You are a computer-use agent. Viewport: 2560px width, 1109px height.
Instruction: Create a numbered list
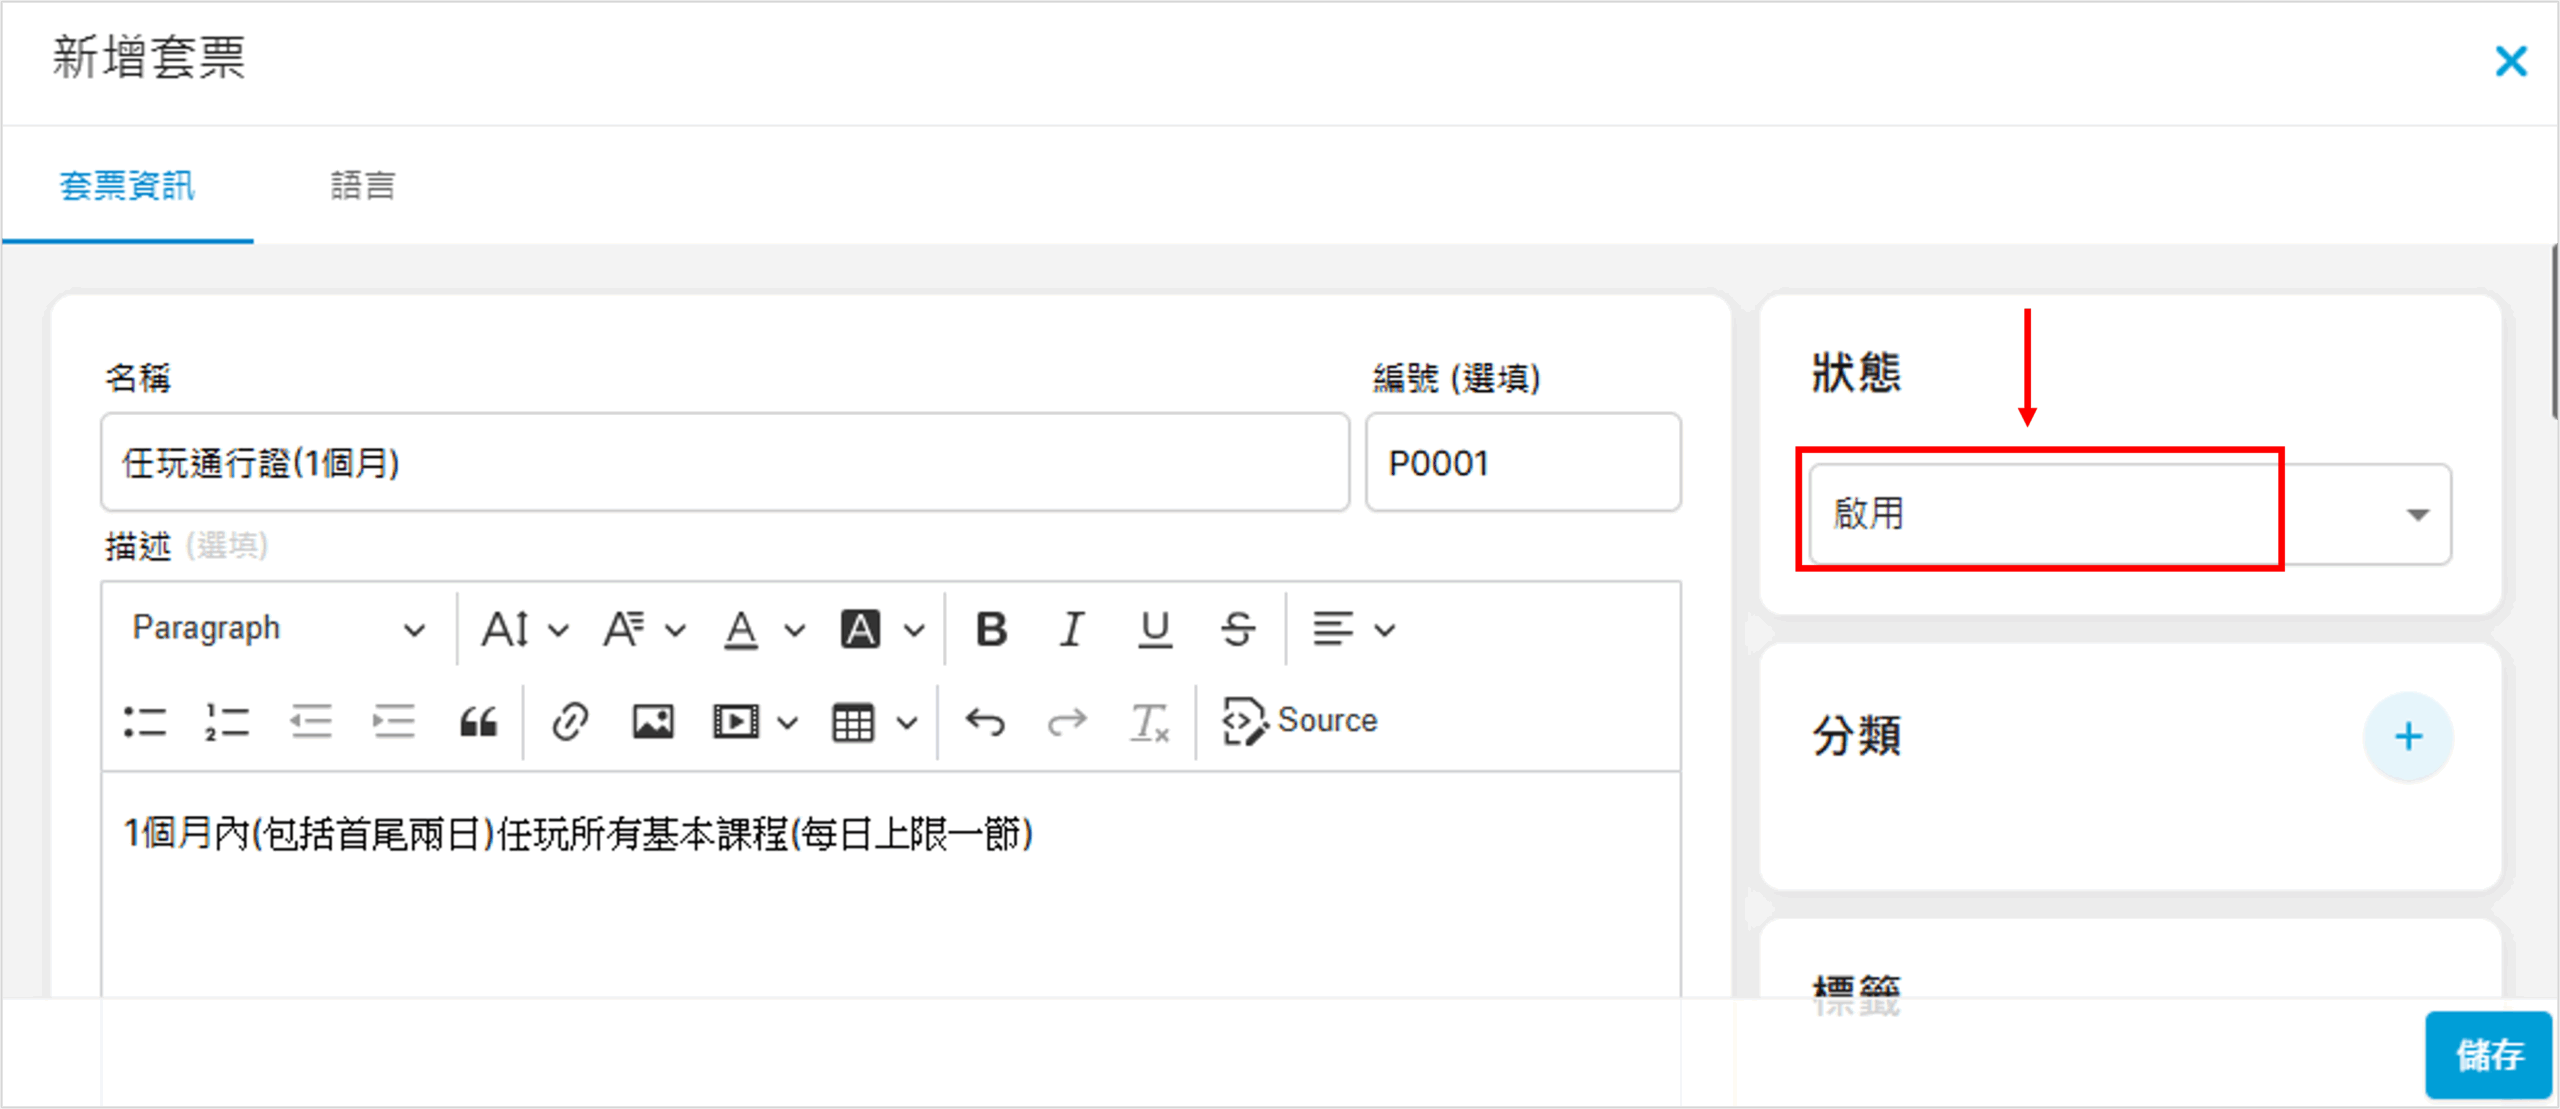[227, 722]
